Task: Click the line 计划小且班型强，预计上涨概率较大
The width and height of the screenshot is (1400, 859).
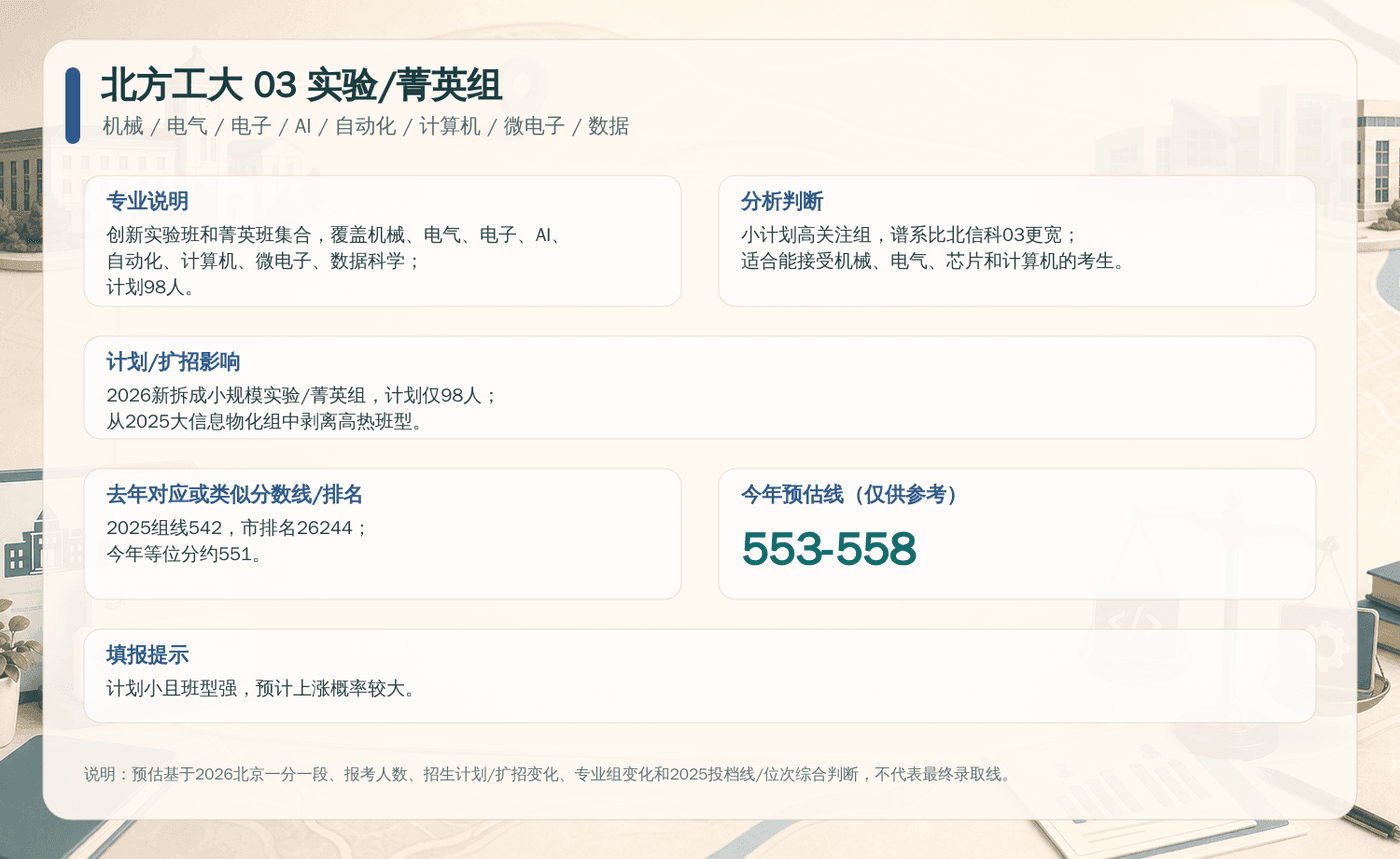Action: (x=260, y=688)
